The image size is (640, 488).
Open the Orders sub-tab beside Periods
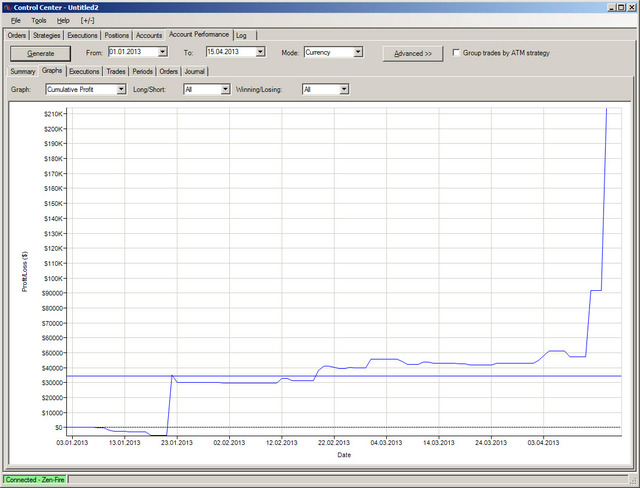coord(169,71)
